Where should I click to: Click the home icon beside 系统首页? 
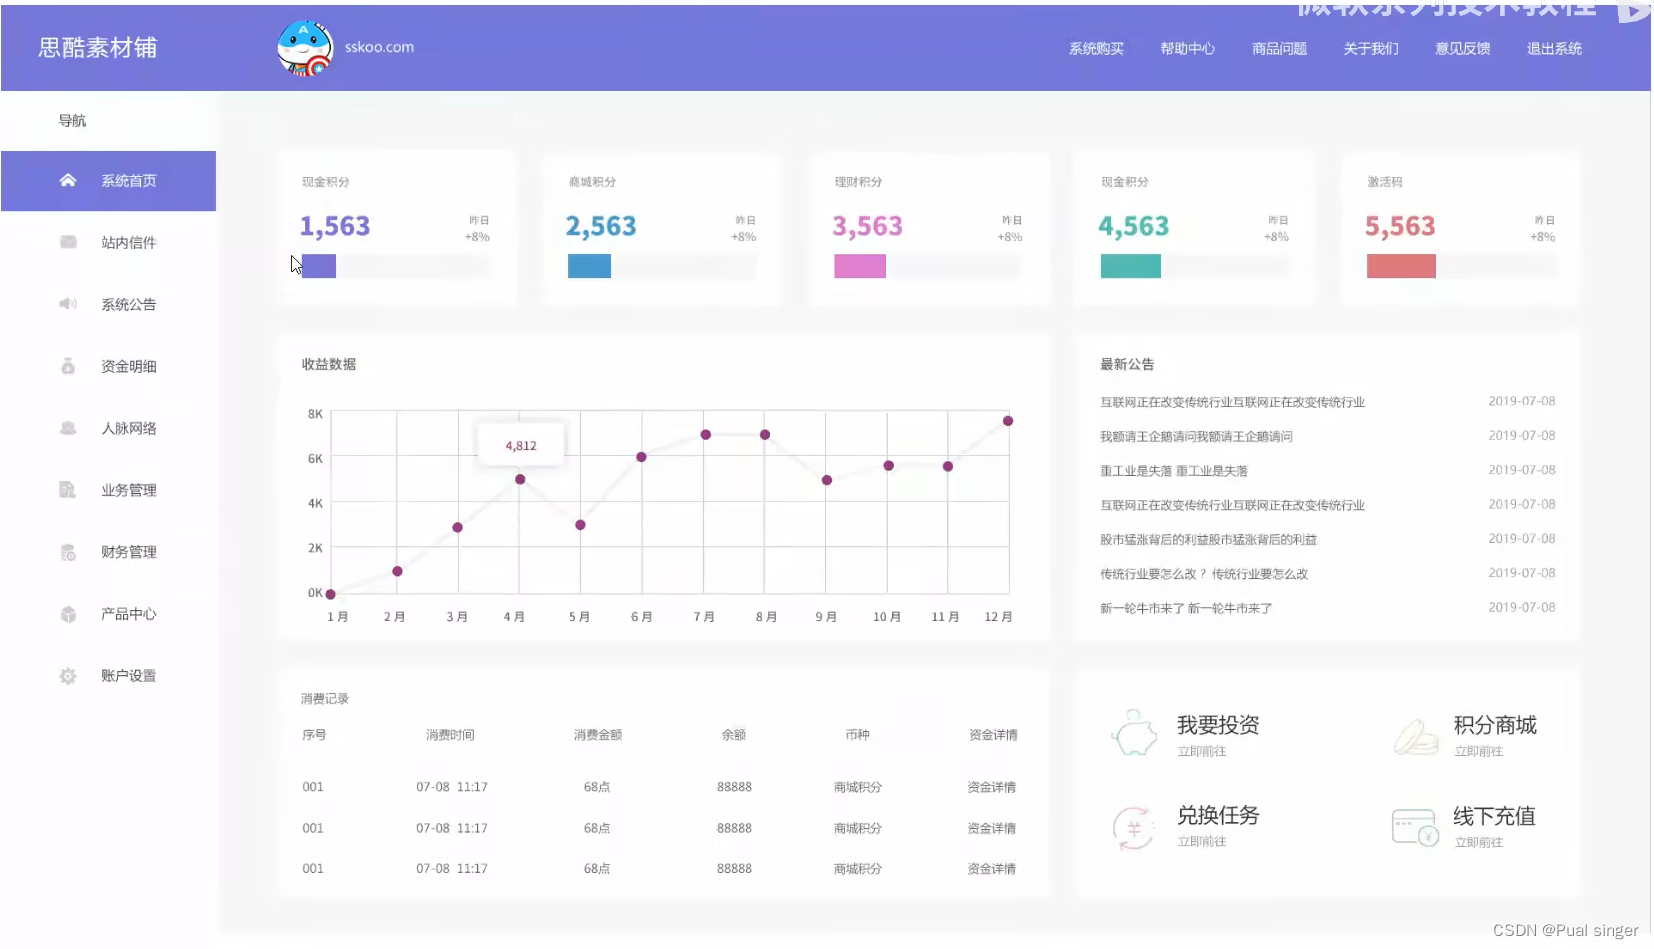coord(68,180)
